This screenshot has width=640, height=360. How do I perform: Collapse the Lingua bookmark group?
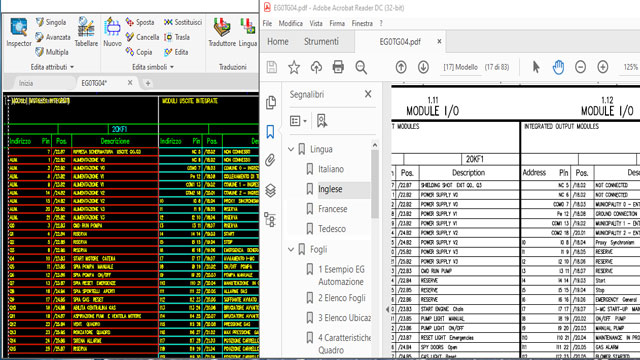click(291, 149)
